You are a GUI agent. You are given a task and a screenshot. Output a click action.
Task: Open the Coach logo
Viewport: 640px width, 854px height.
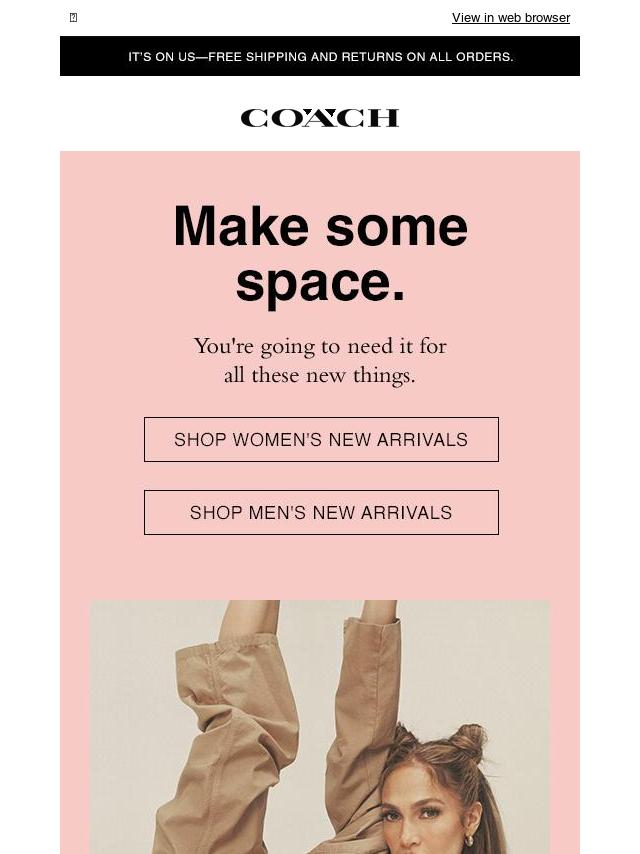point(320,118)
